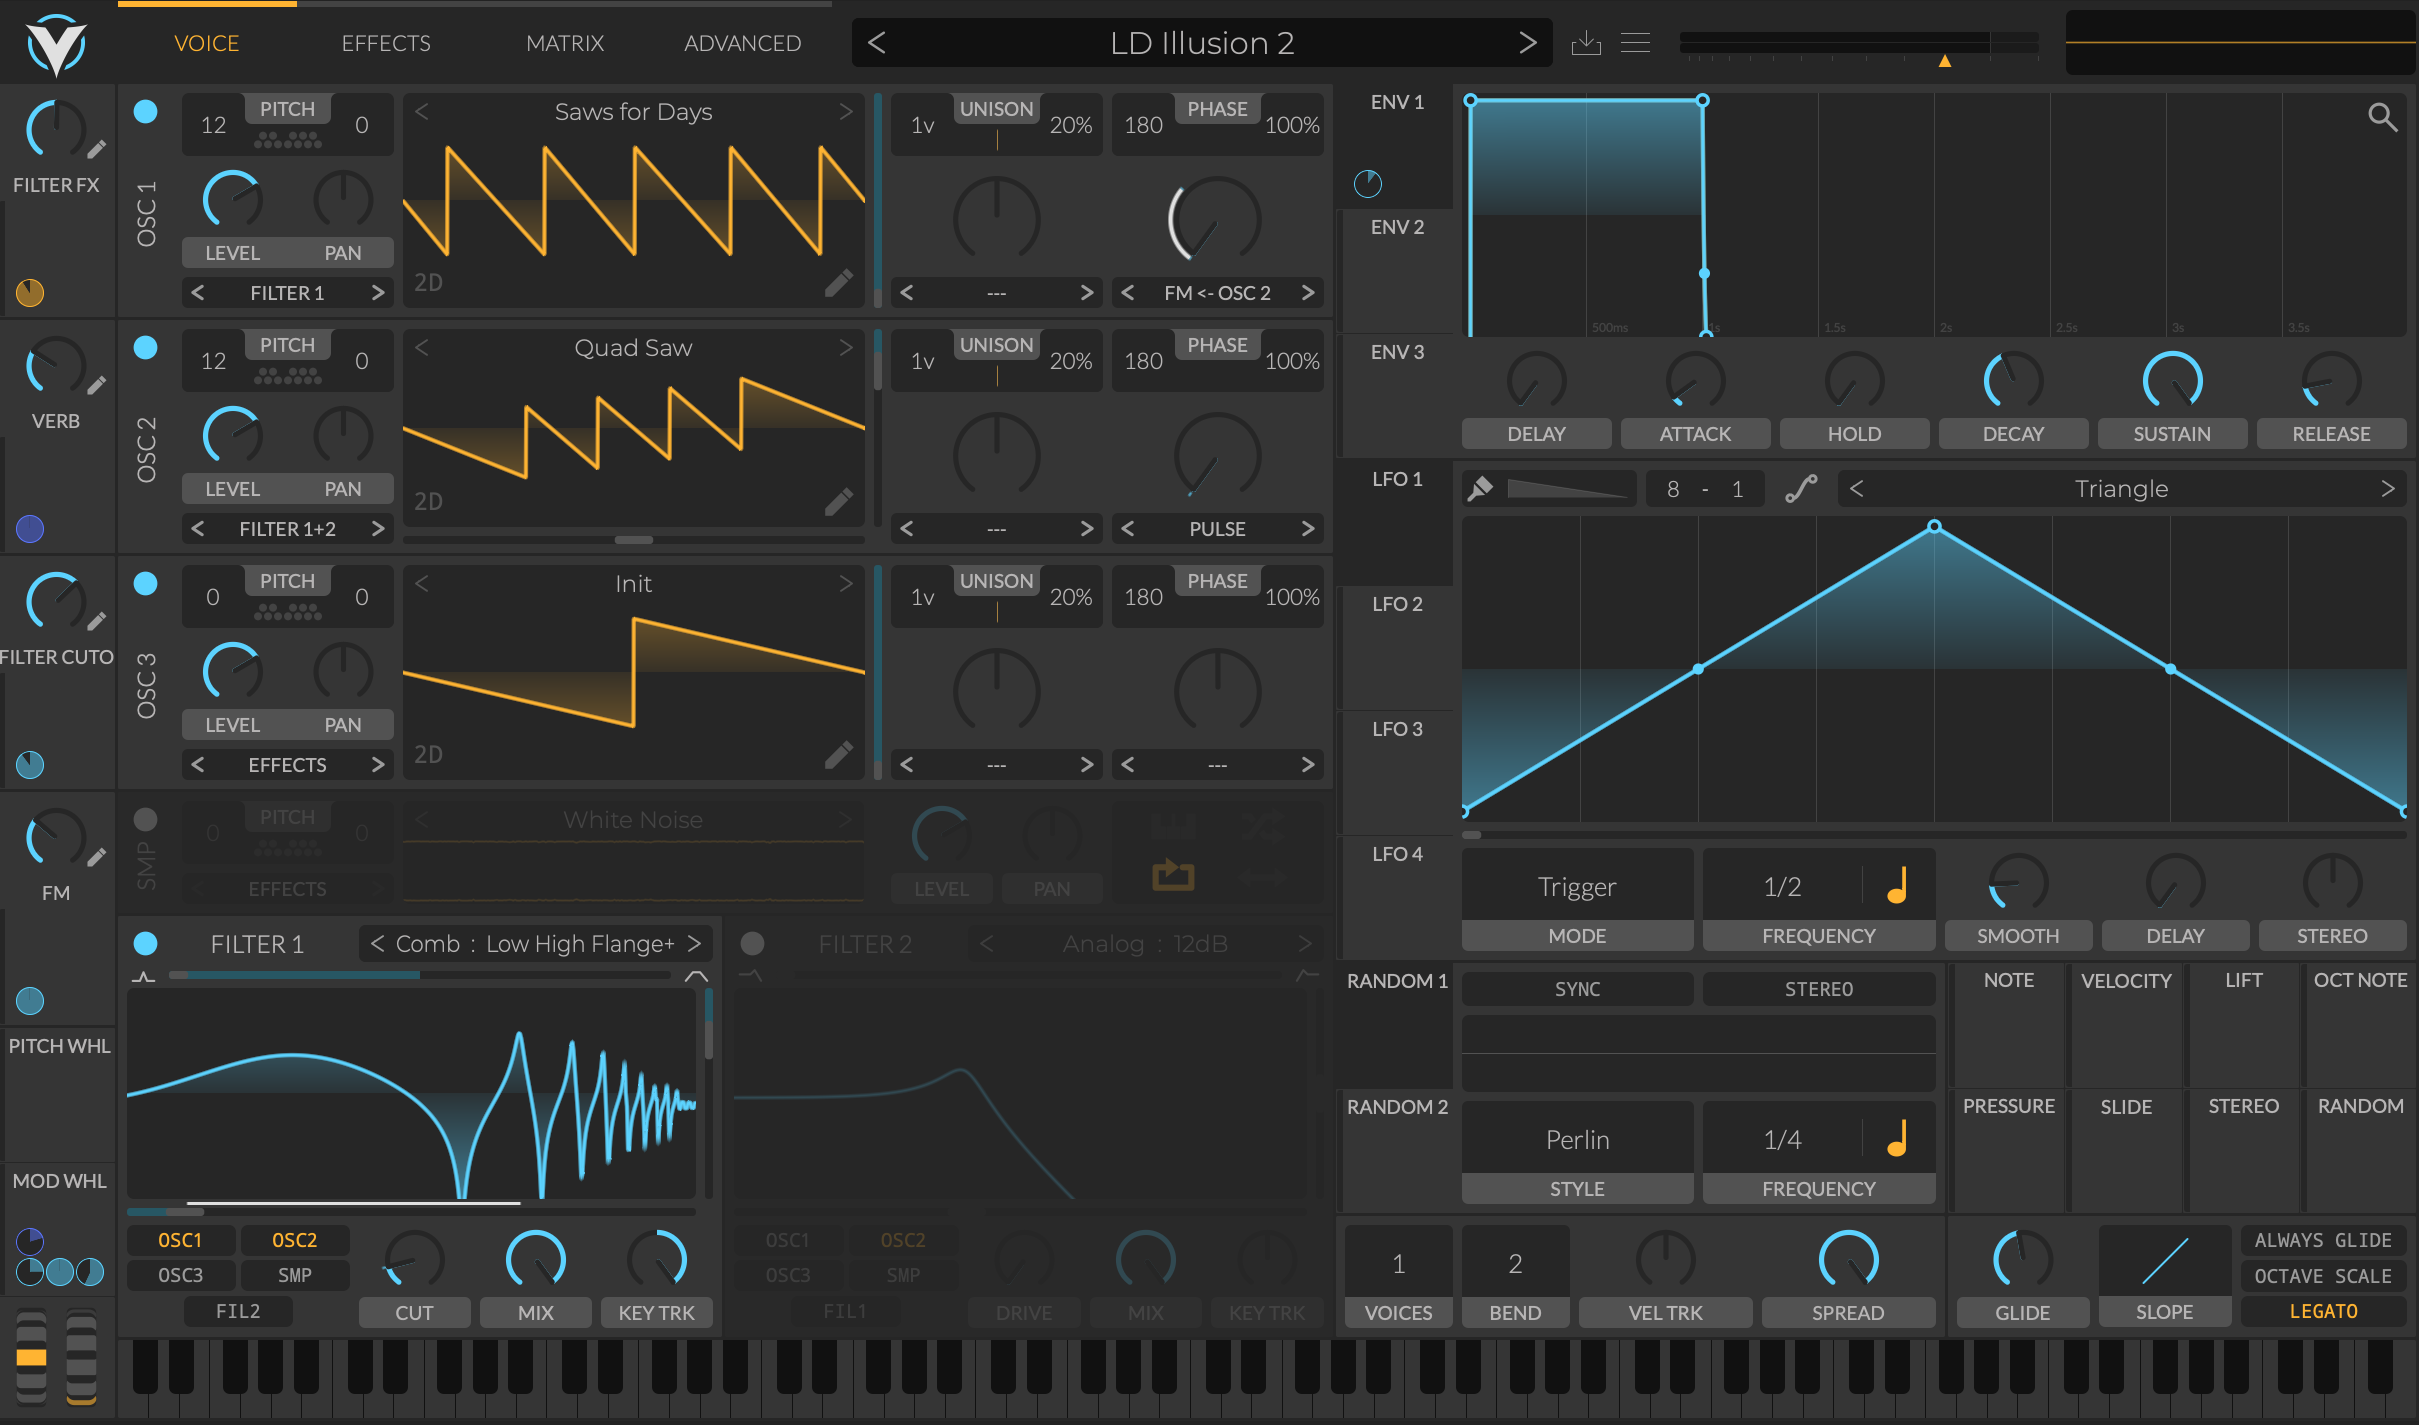Toggle OSC1 input for Filter 1

tap(180, 1240)
